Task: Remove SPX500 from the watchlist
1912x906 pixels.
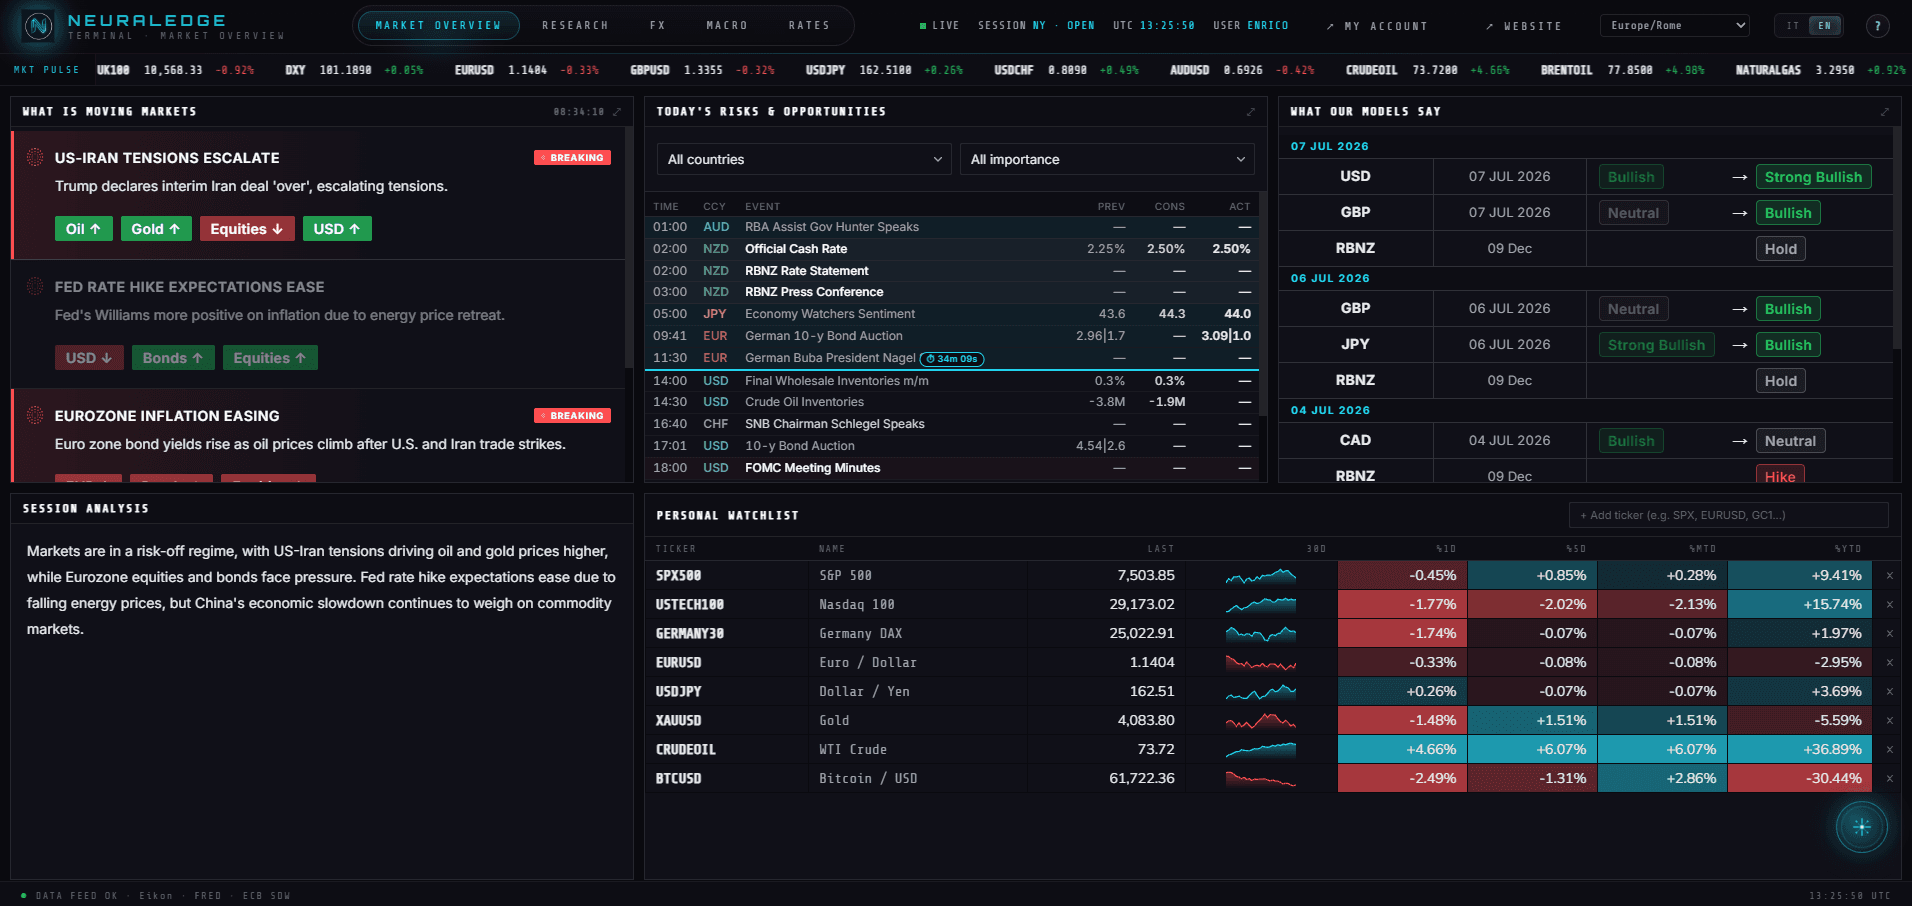Action: coord(1889,576)
